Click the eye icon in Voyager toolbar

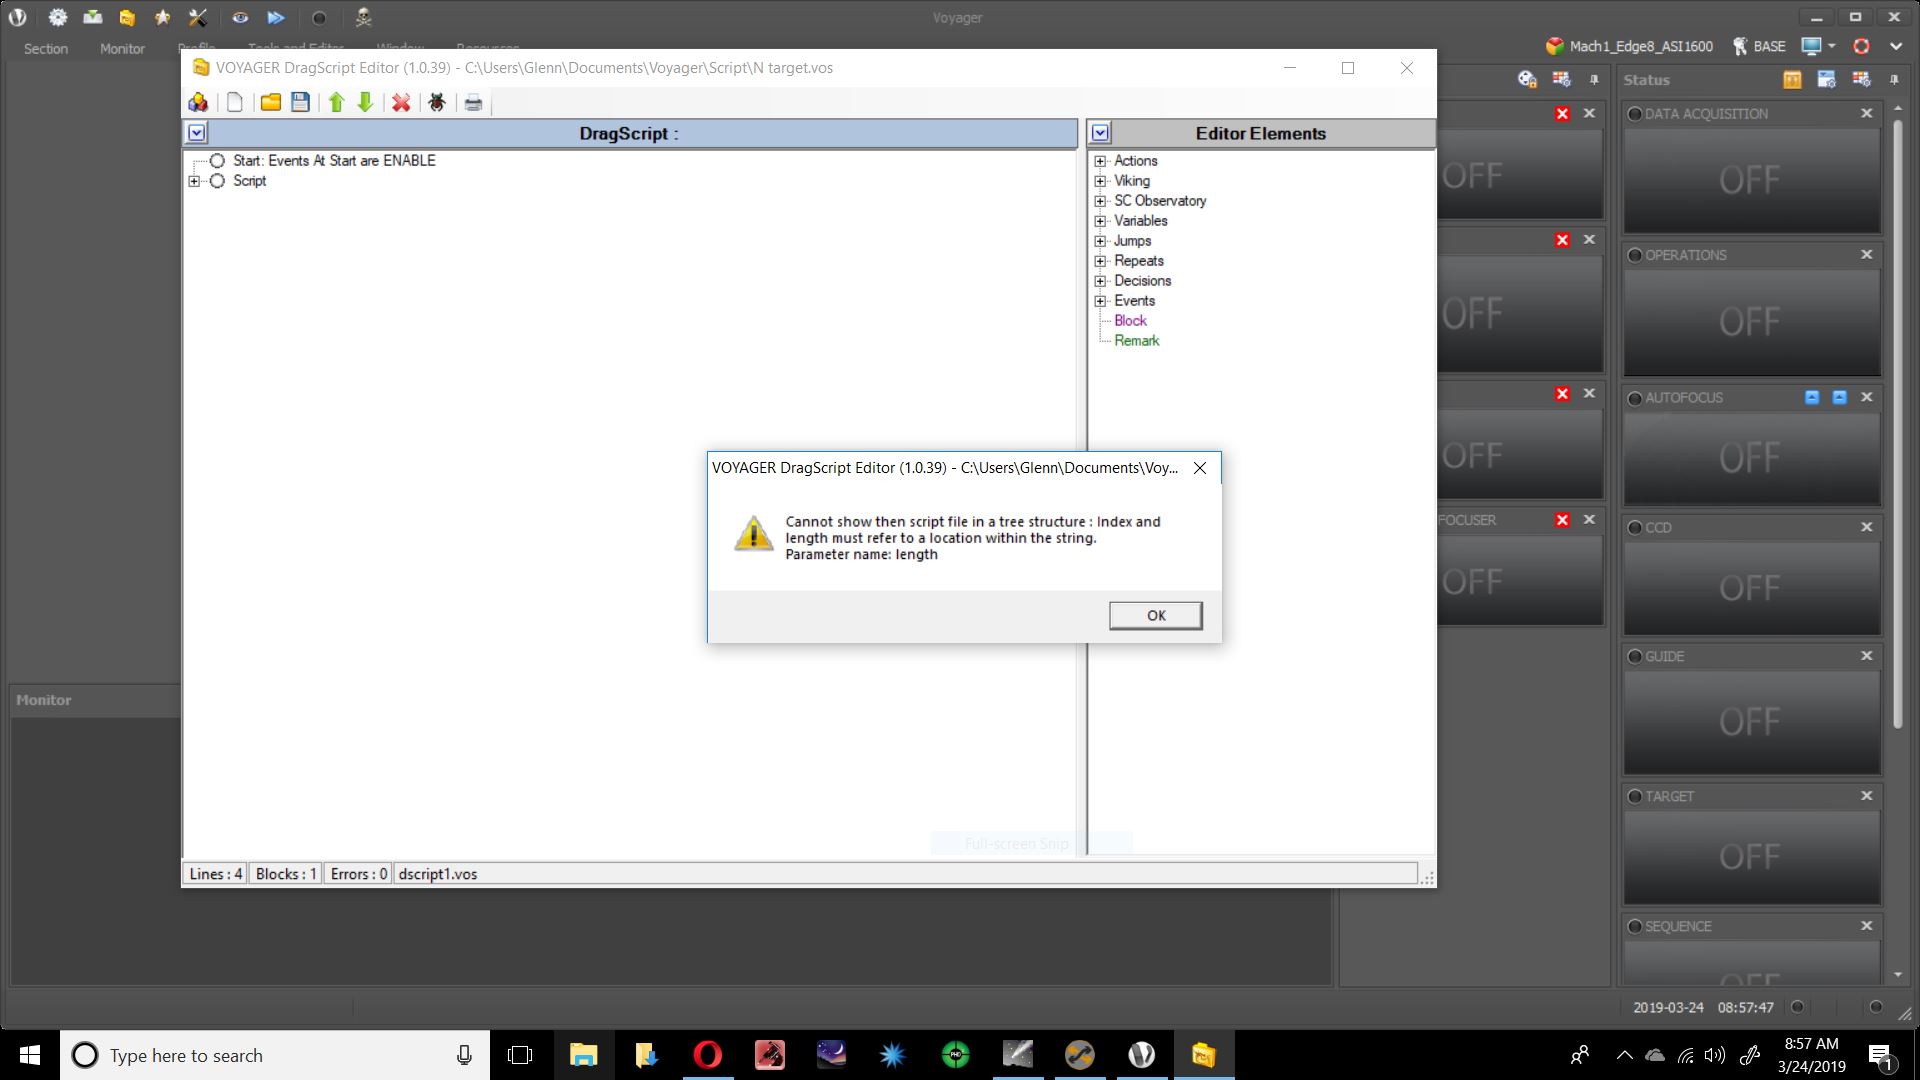(240, 17)
